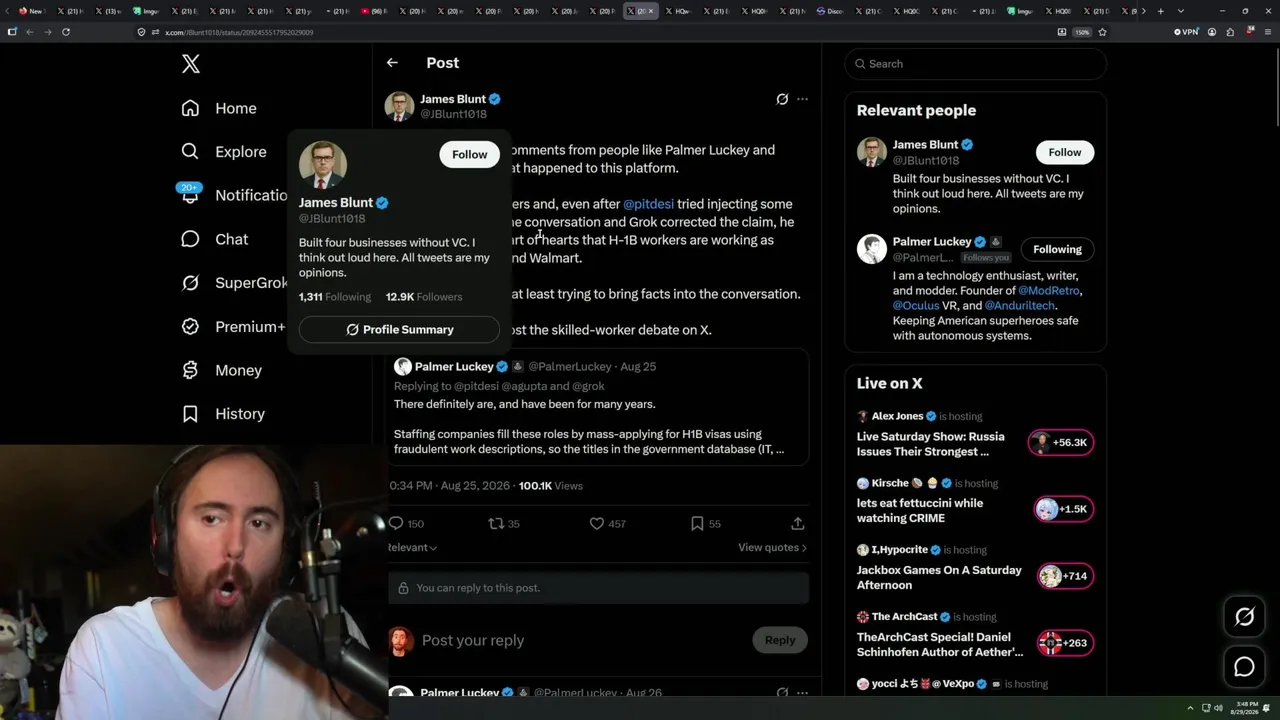
Task: Join Kirsche's live space with +1.5K
Action: (1064, 509)
